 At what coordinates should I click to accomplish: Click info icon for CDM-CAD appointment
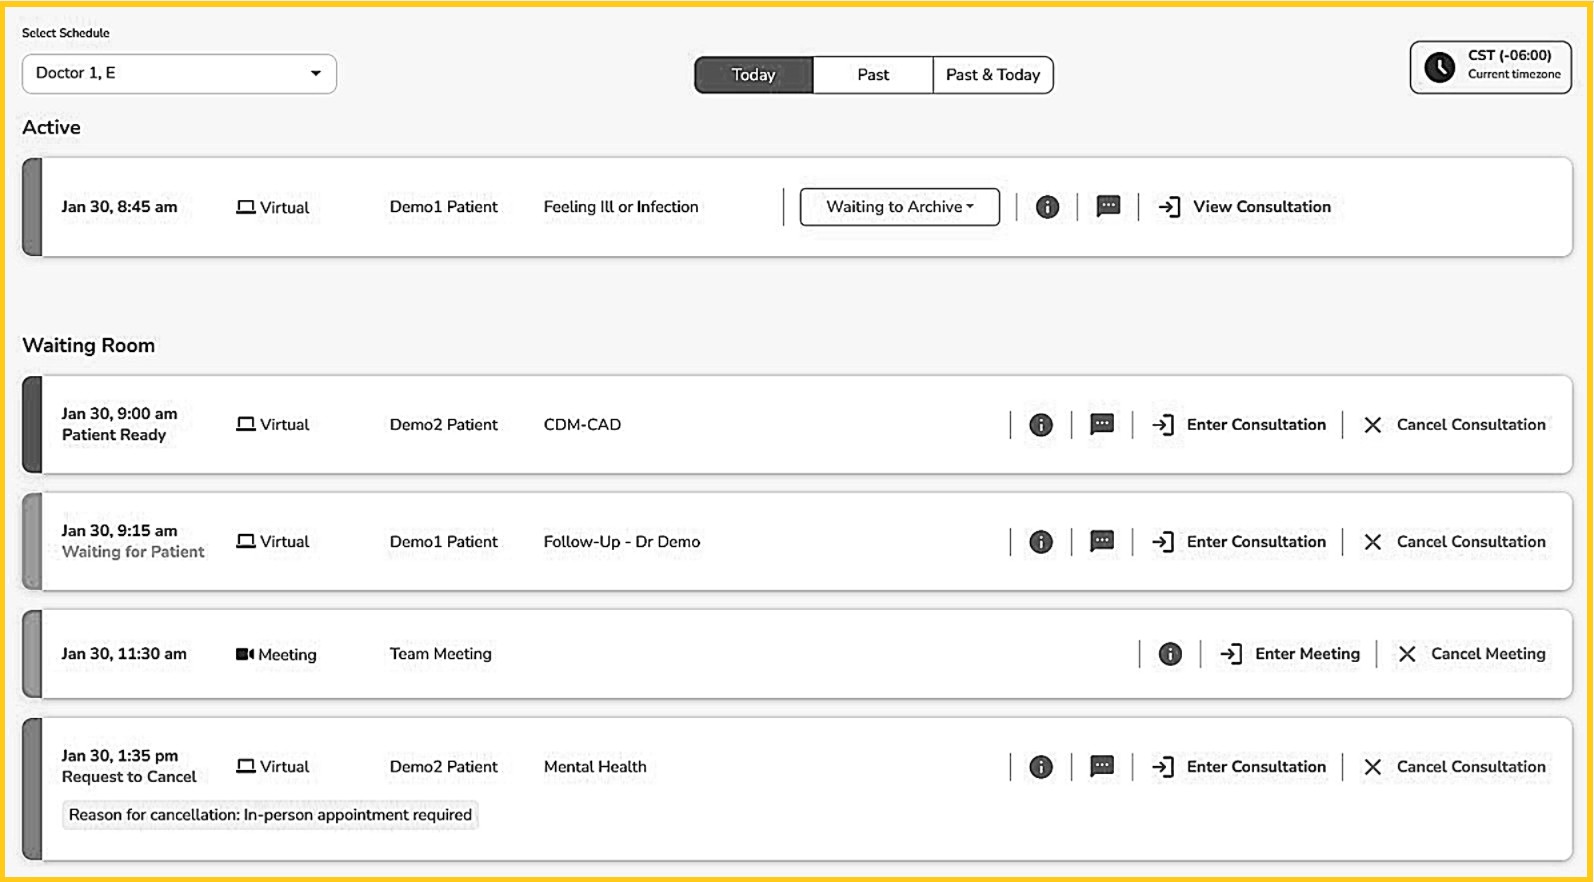(x=1041, y=425)
